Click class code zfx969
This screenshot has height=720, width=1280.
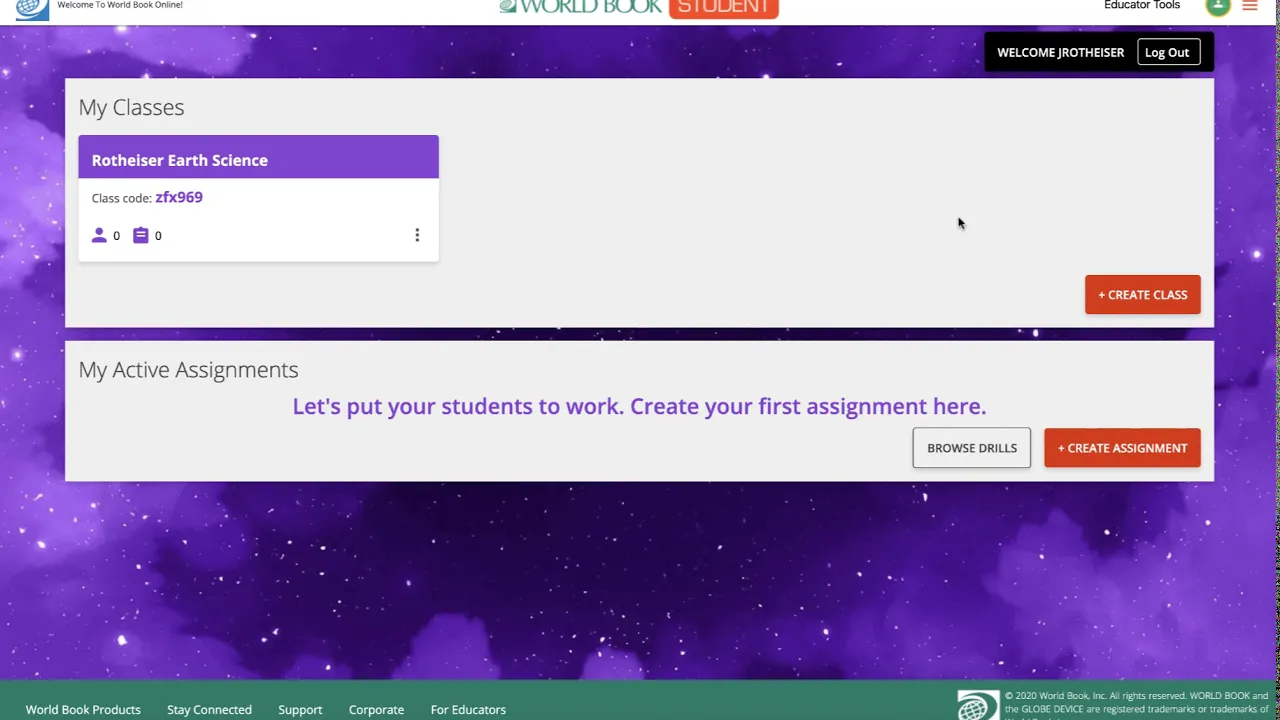pyautogui.click(x=179, y=197)
